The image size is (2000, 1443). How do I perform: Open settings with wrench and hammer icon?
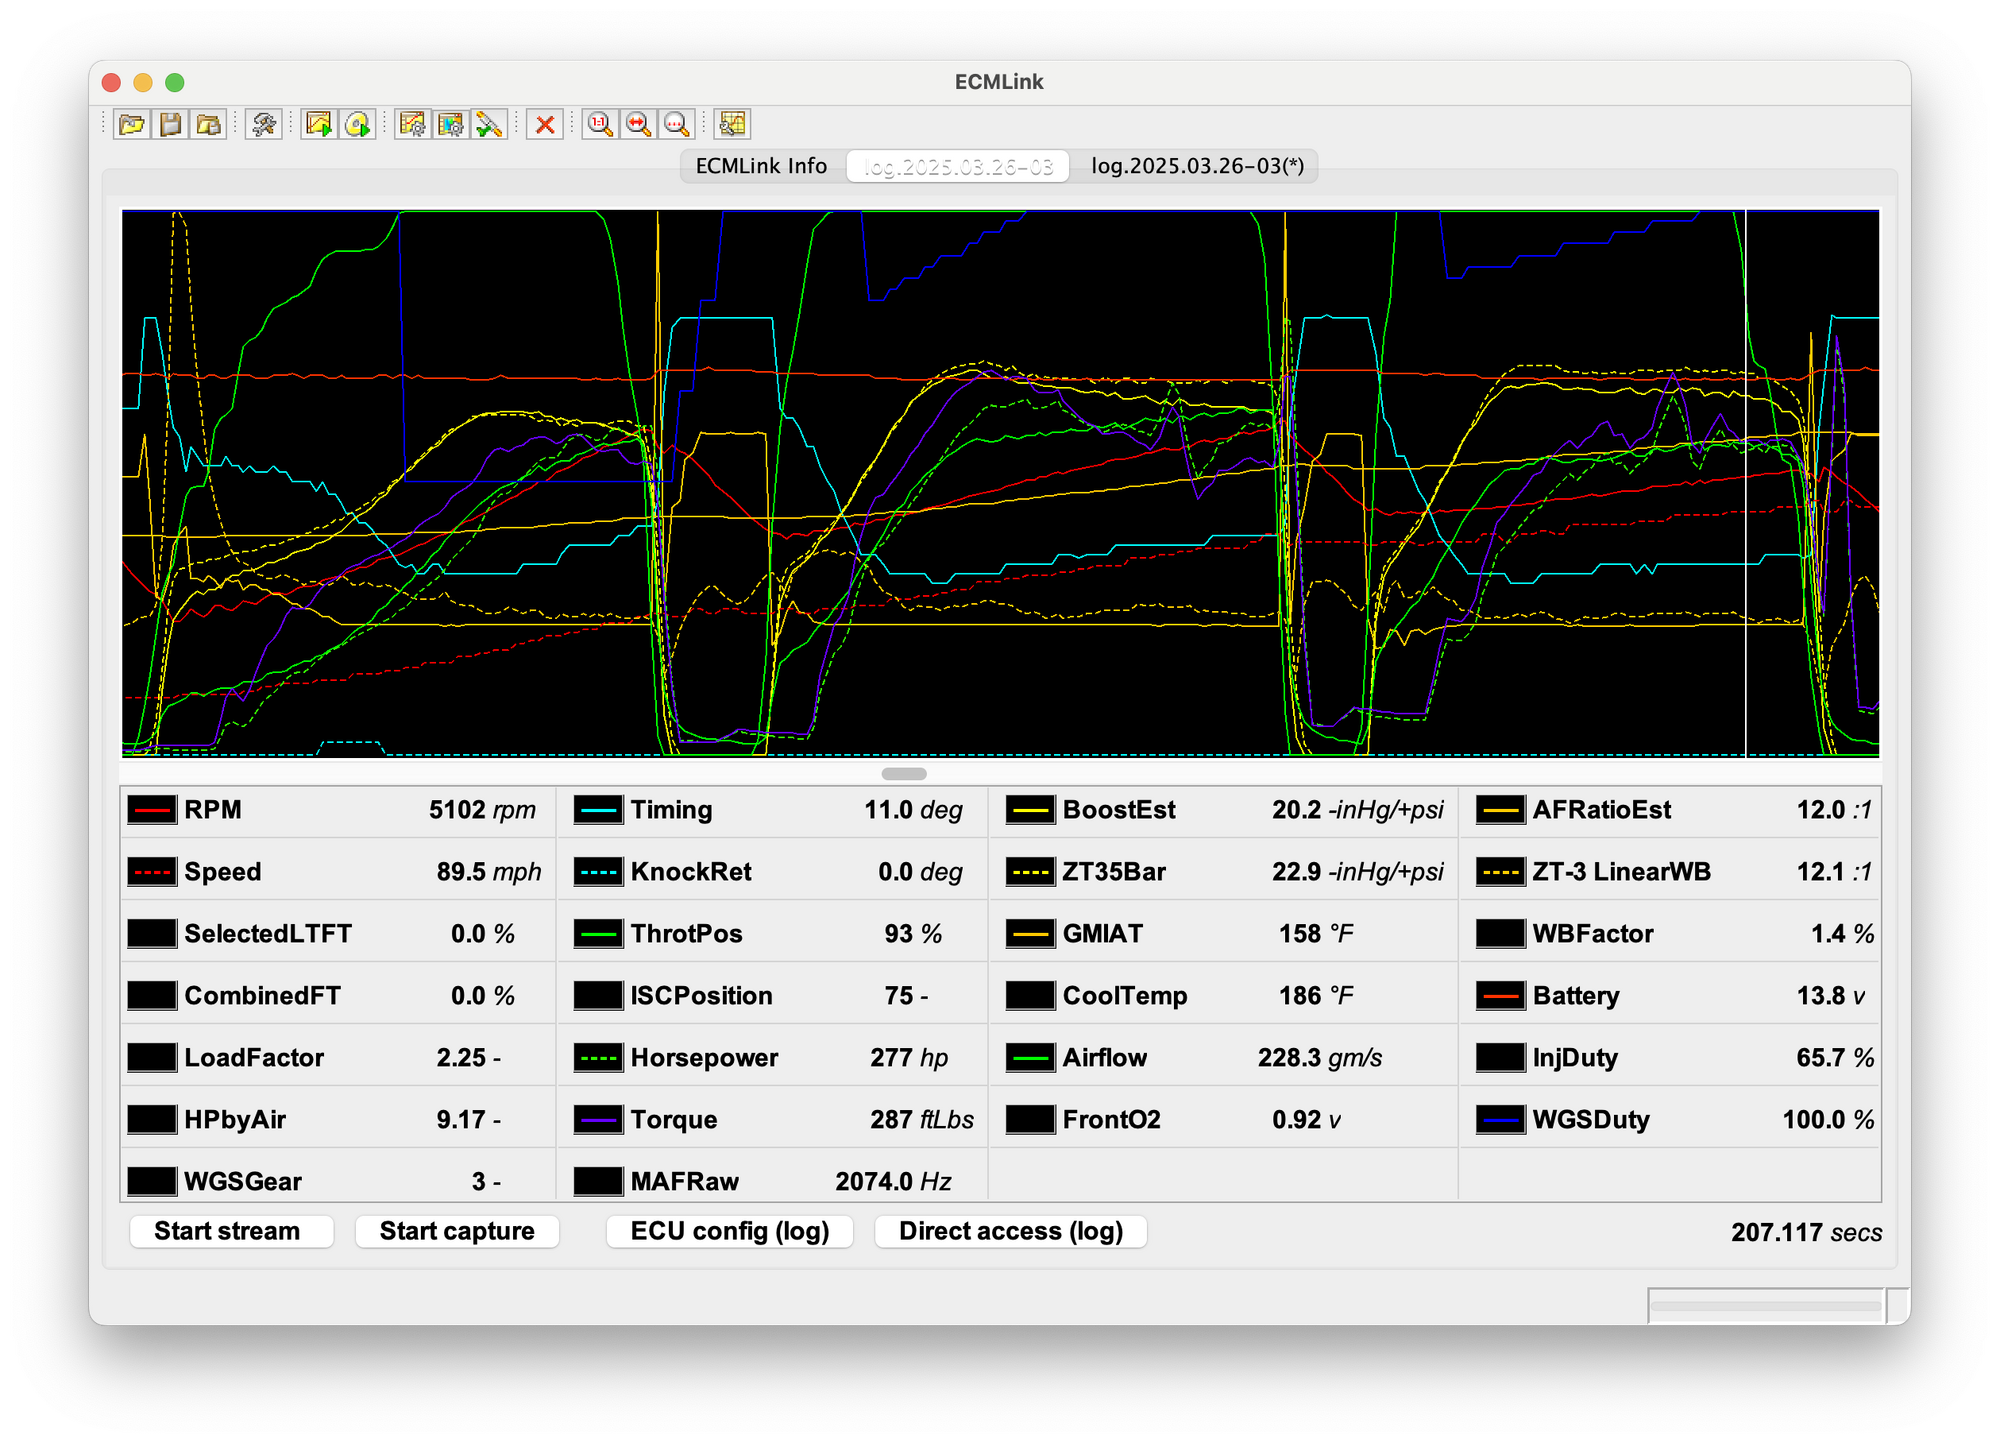264,124
